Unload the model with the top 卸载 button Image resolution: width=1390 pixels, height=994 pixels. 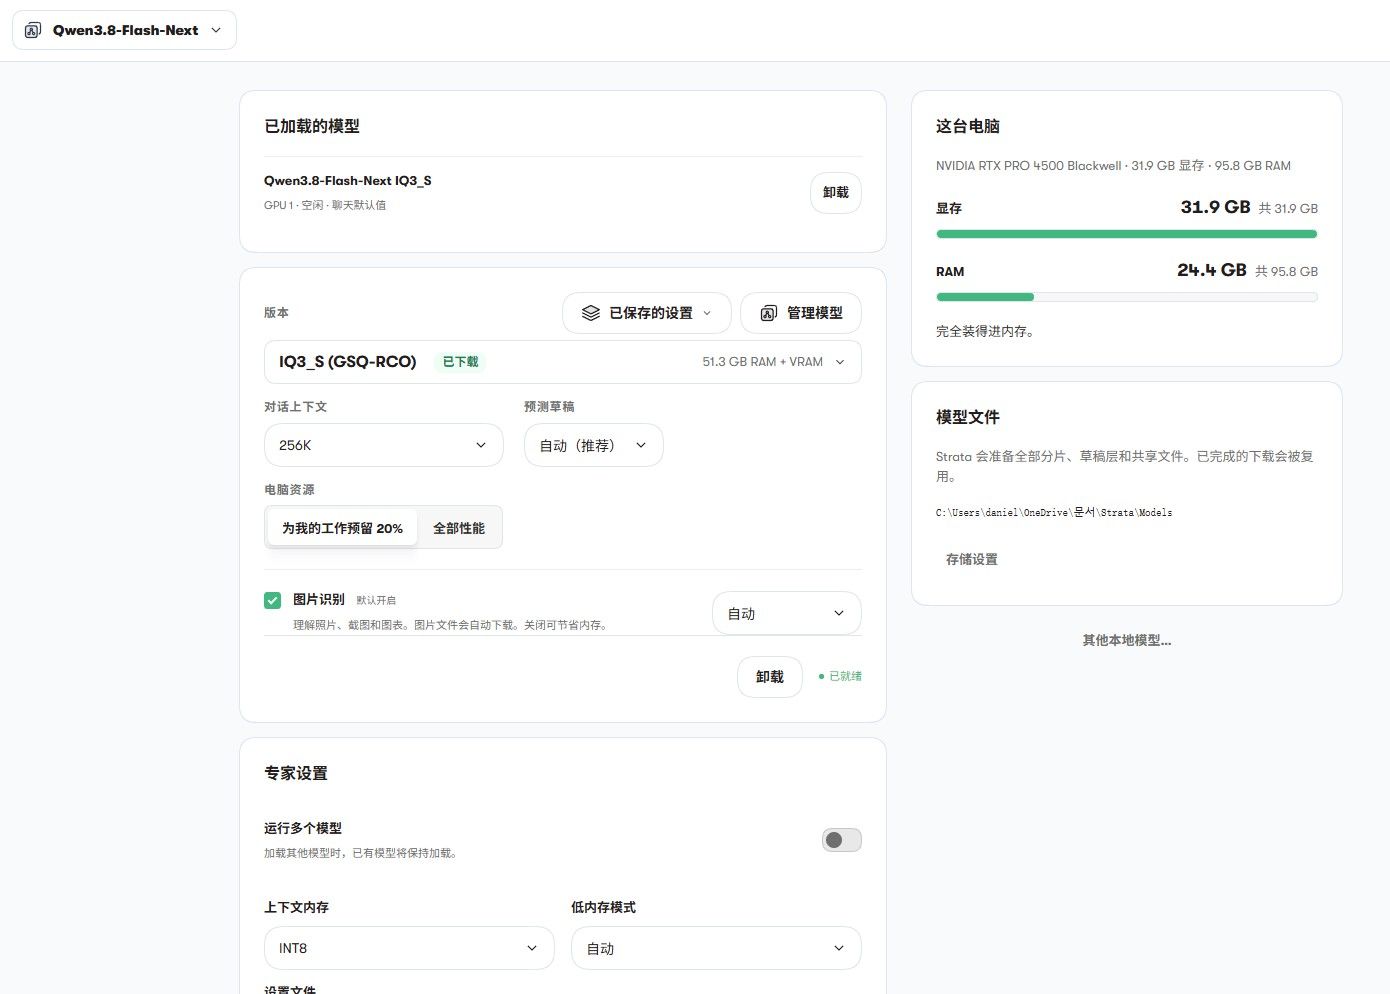tap(835, 193)
